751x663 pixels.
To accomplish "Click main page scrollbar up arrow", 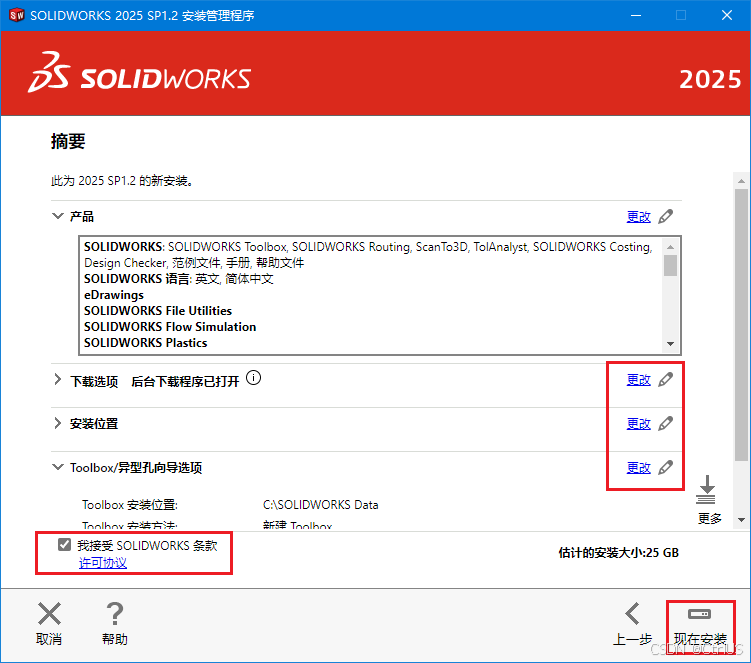I will point(741,181).
